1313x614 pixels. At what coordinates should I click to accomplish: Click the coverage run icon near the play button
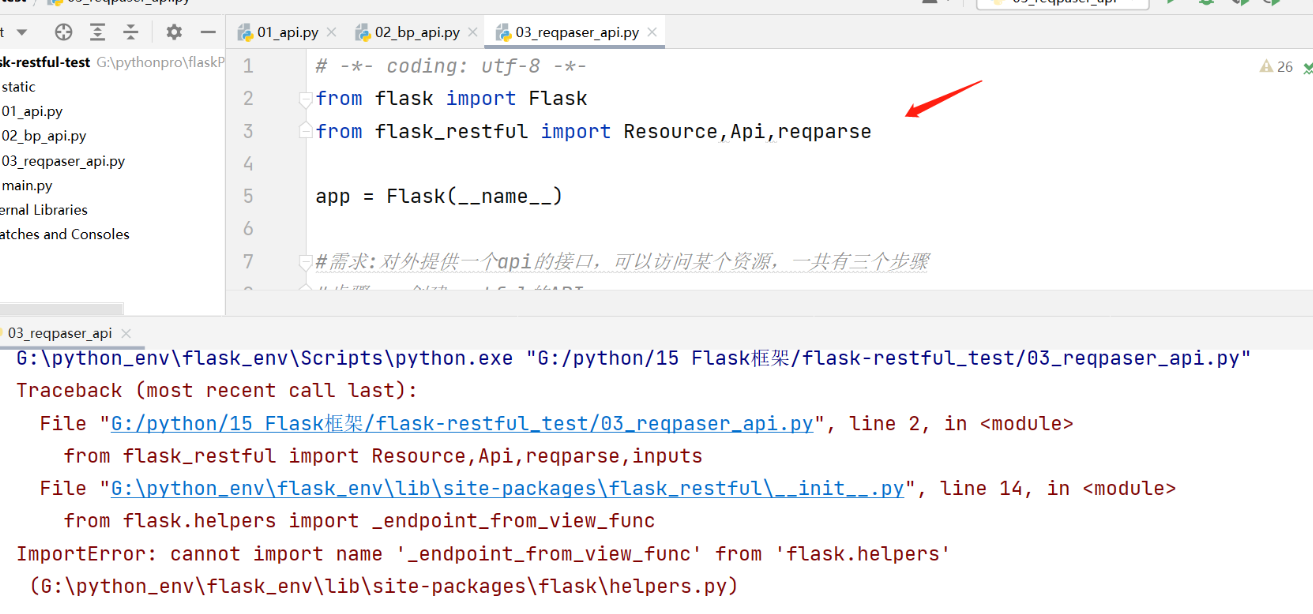[1241, 4]
